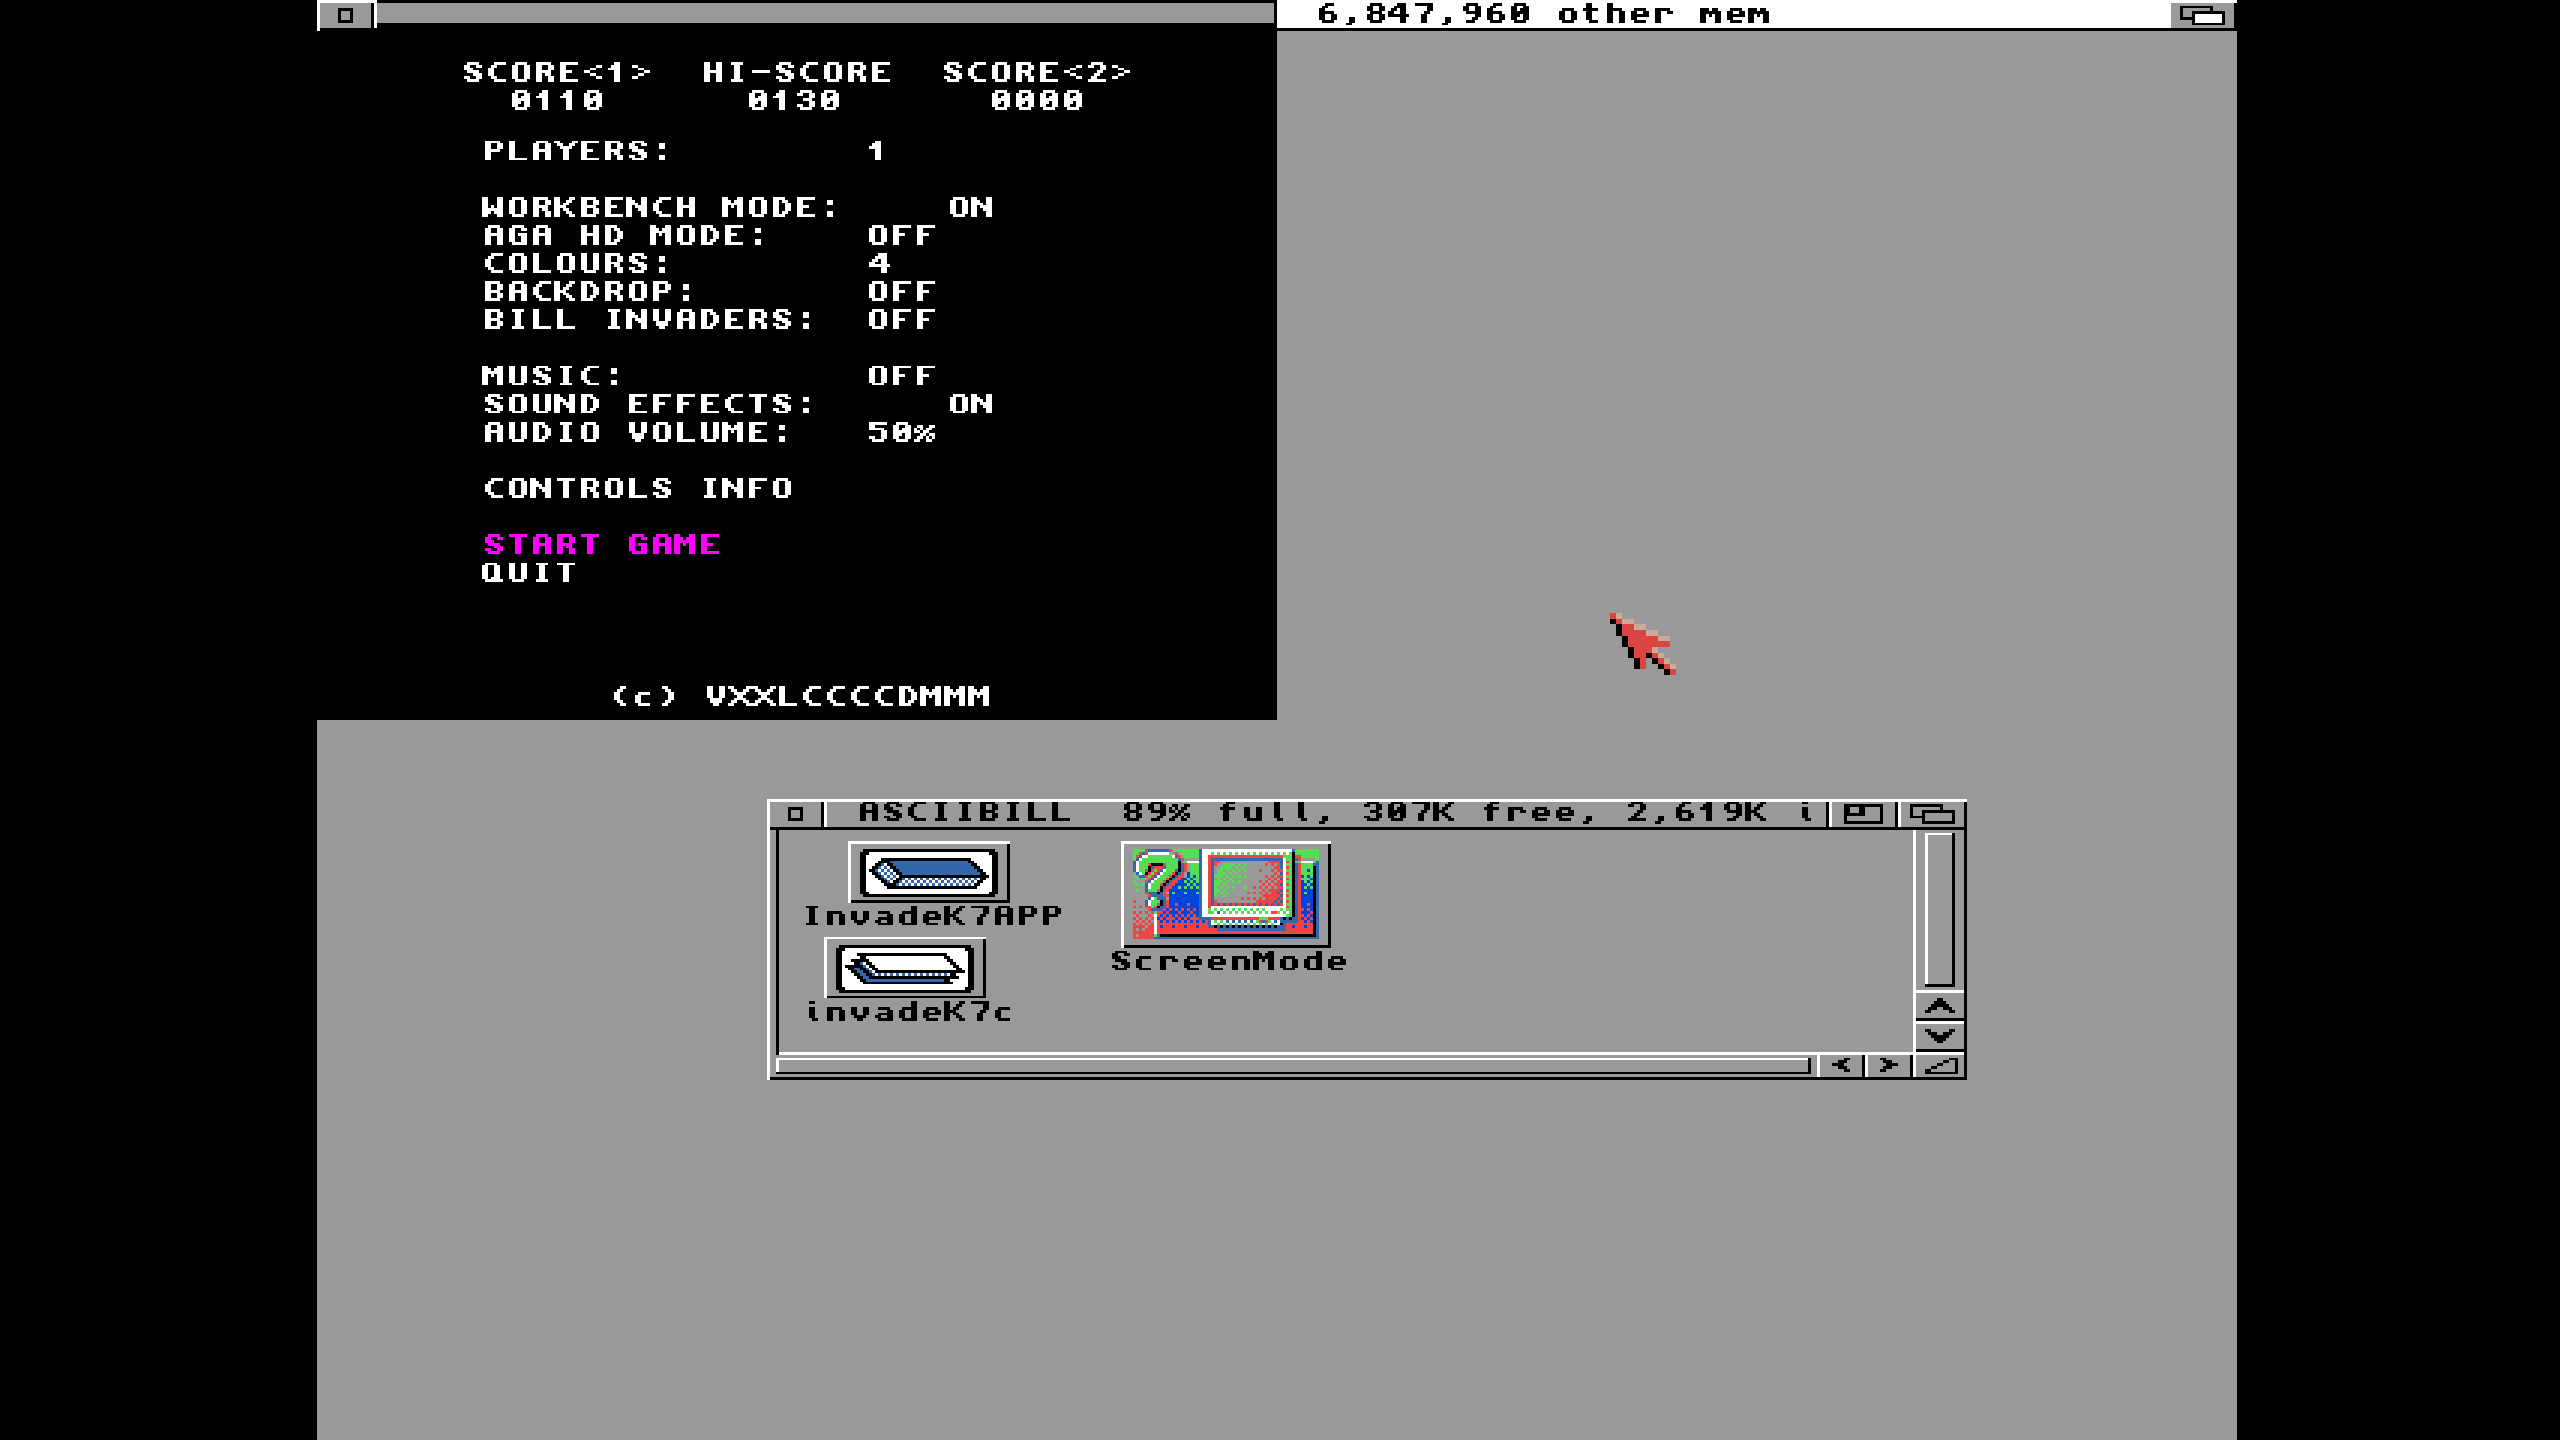The width and height of the screenshot is (2560, 1440).
Task: Launch the ScreenMode preferences icon
Action: (1226, 894)
